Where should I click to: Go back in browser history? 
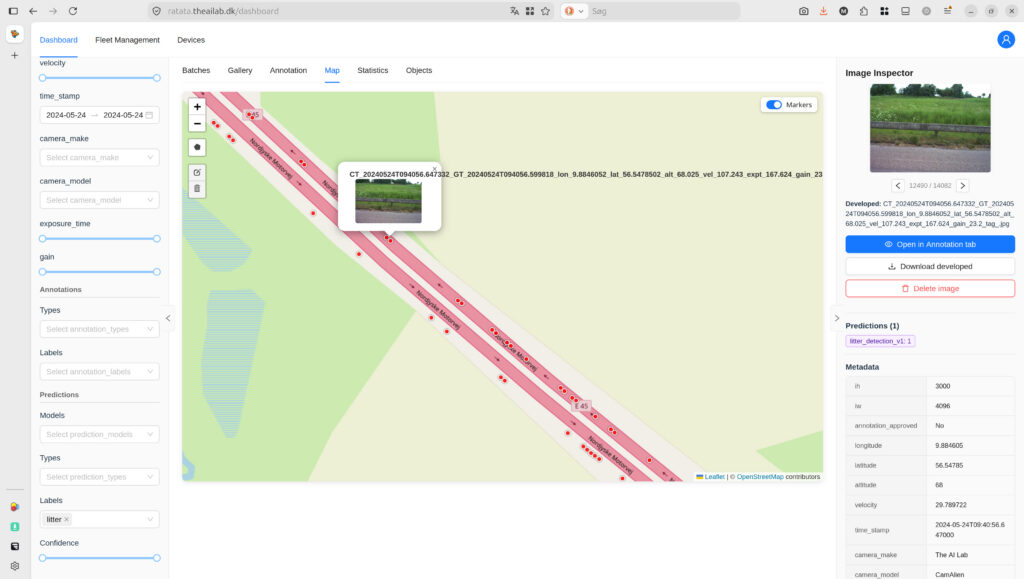33,11
